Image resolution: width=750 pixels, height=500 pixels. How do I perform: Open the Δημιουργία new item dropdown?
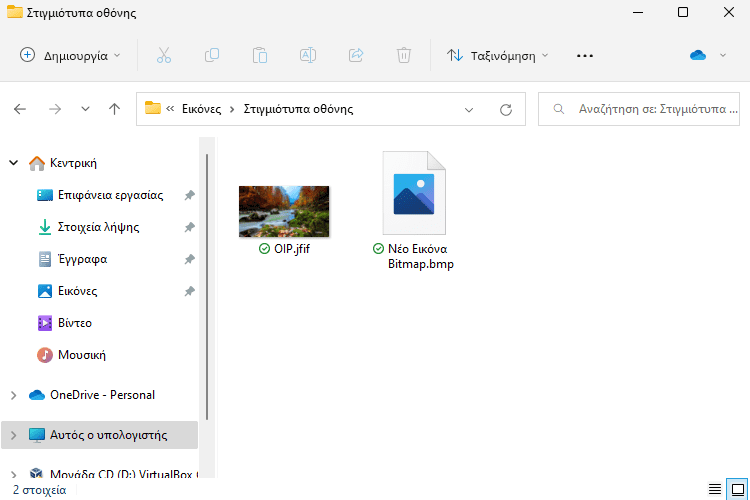click(x=70, y=56)
